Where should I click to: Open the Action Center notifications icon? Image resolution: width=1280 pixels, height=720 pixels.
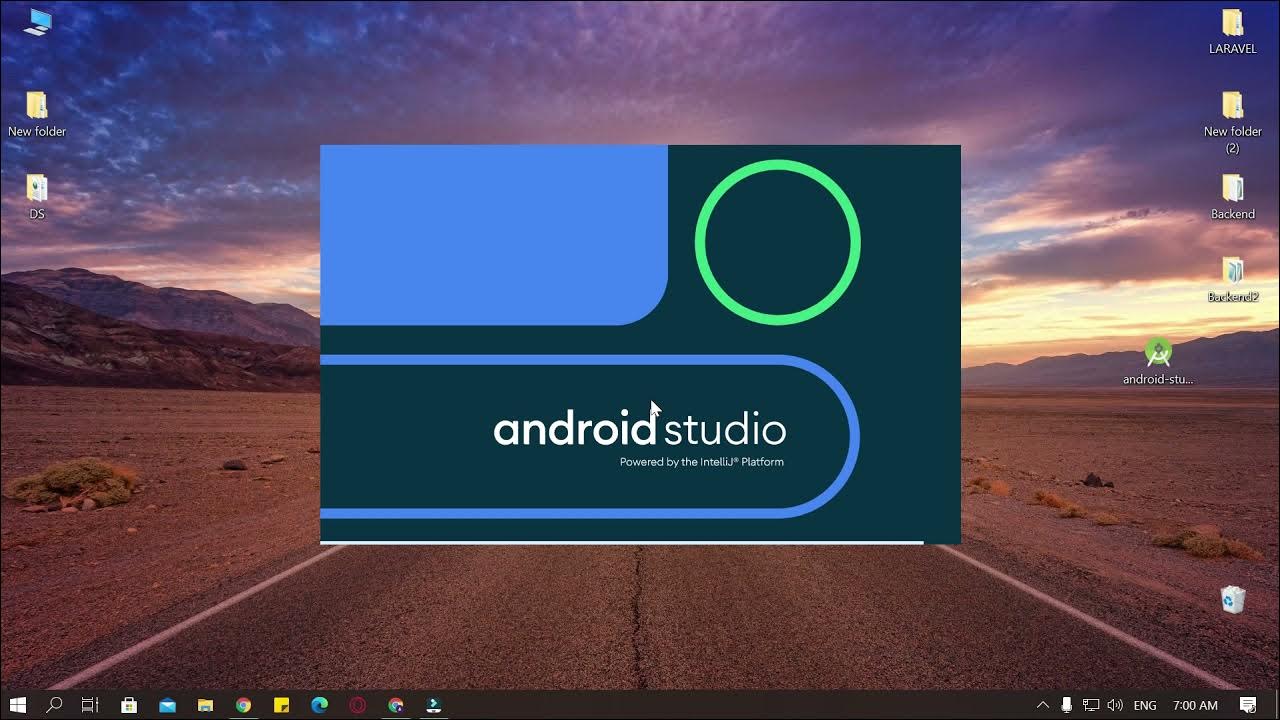[1248, 705]
